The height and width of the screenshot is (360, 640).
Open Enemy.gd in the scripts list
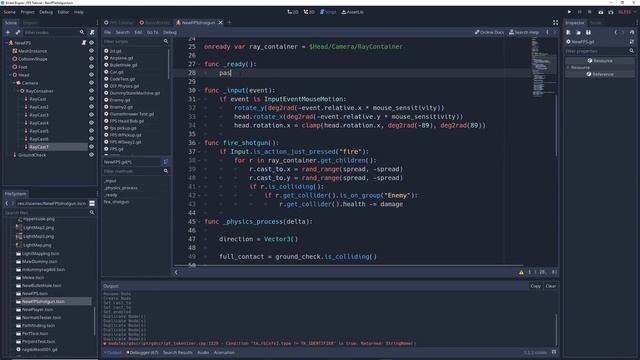[120, 100]
